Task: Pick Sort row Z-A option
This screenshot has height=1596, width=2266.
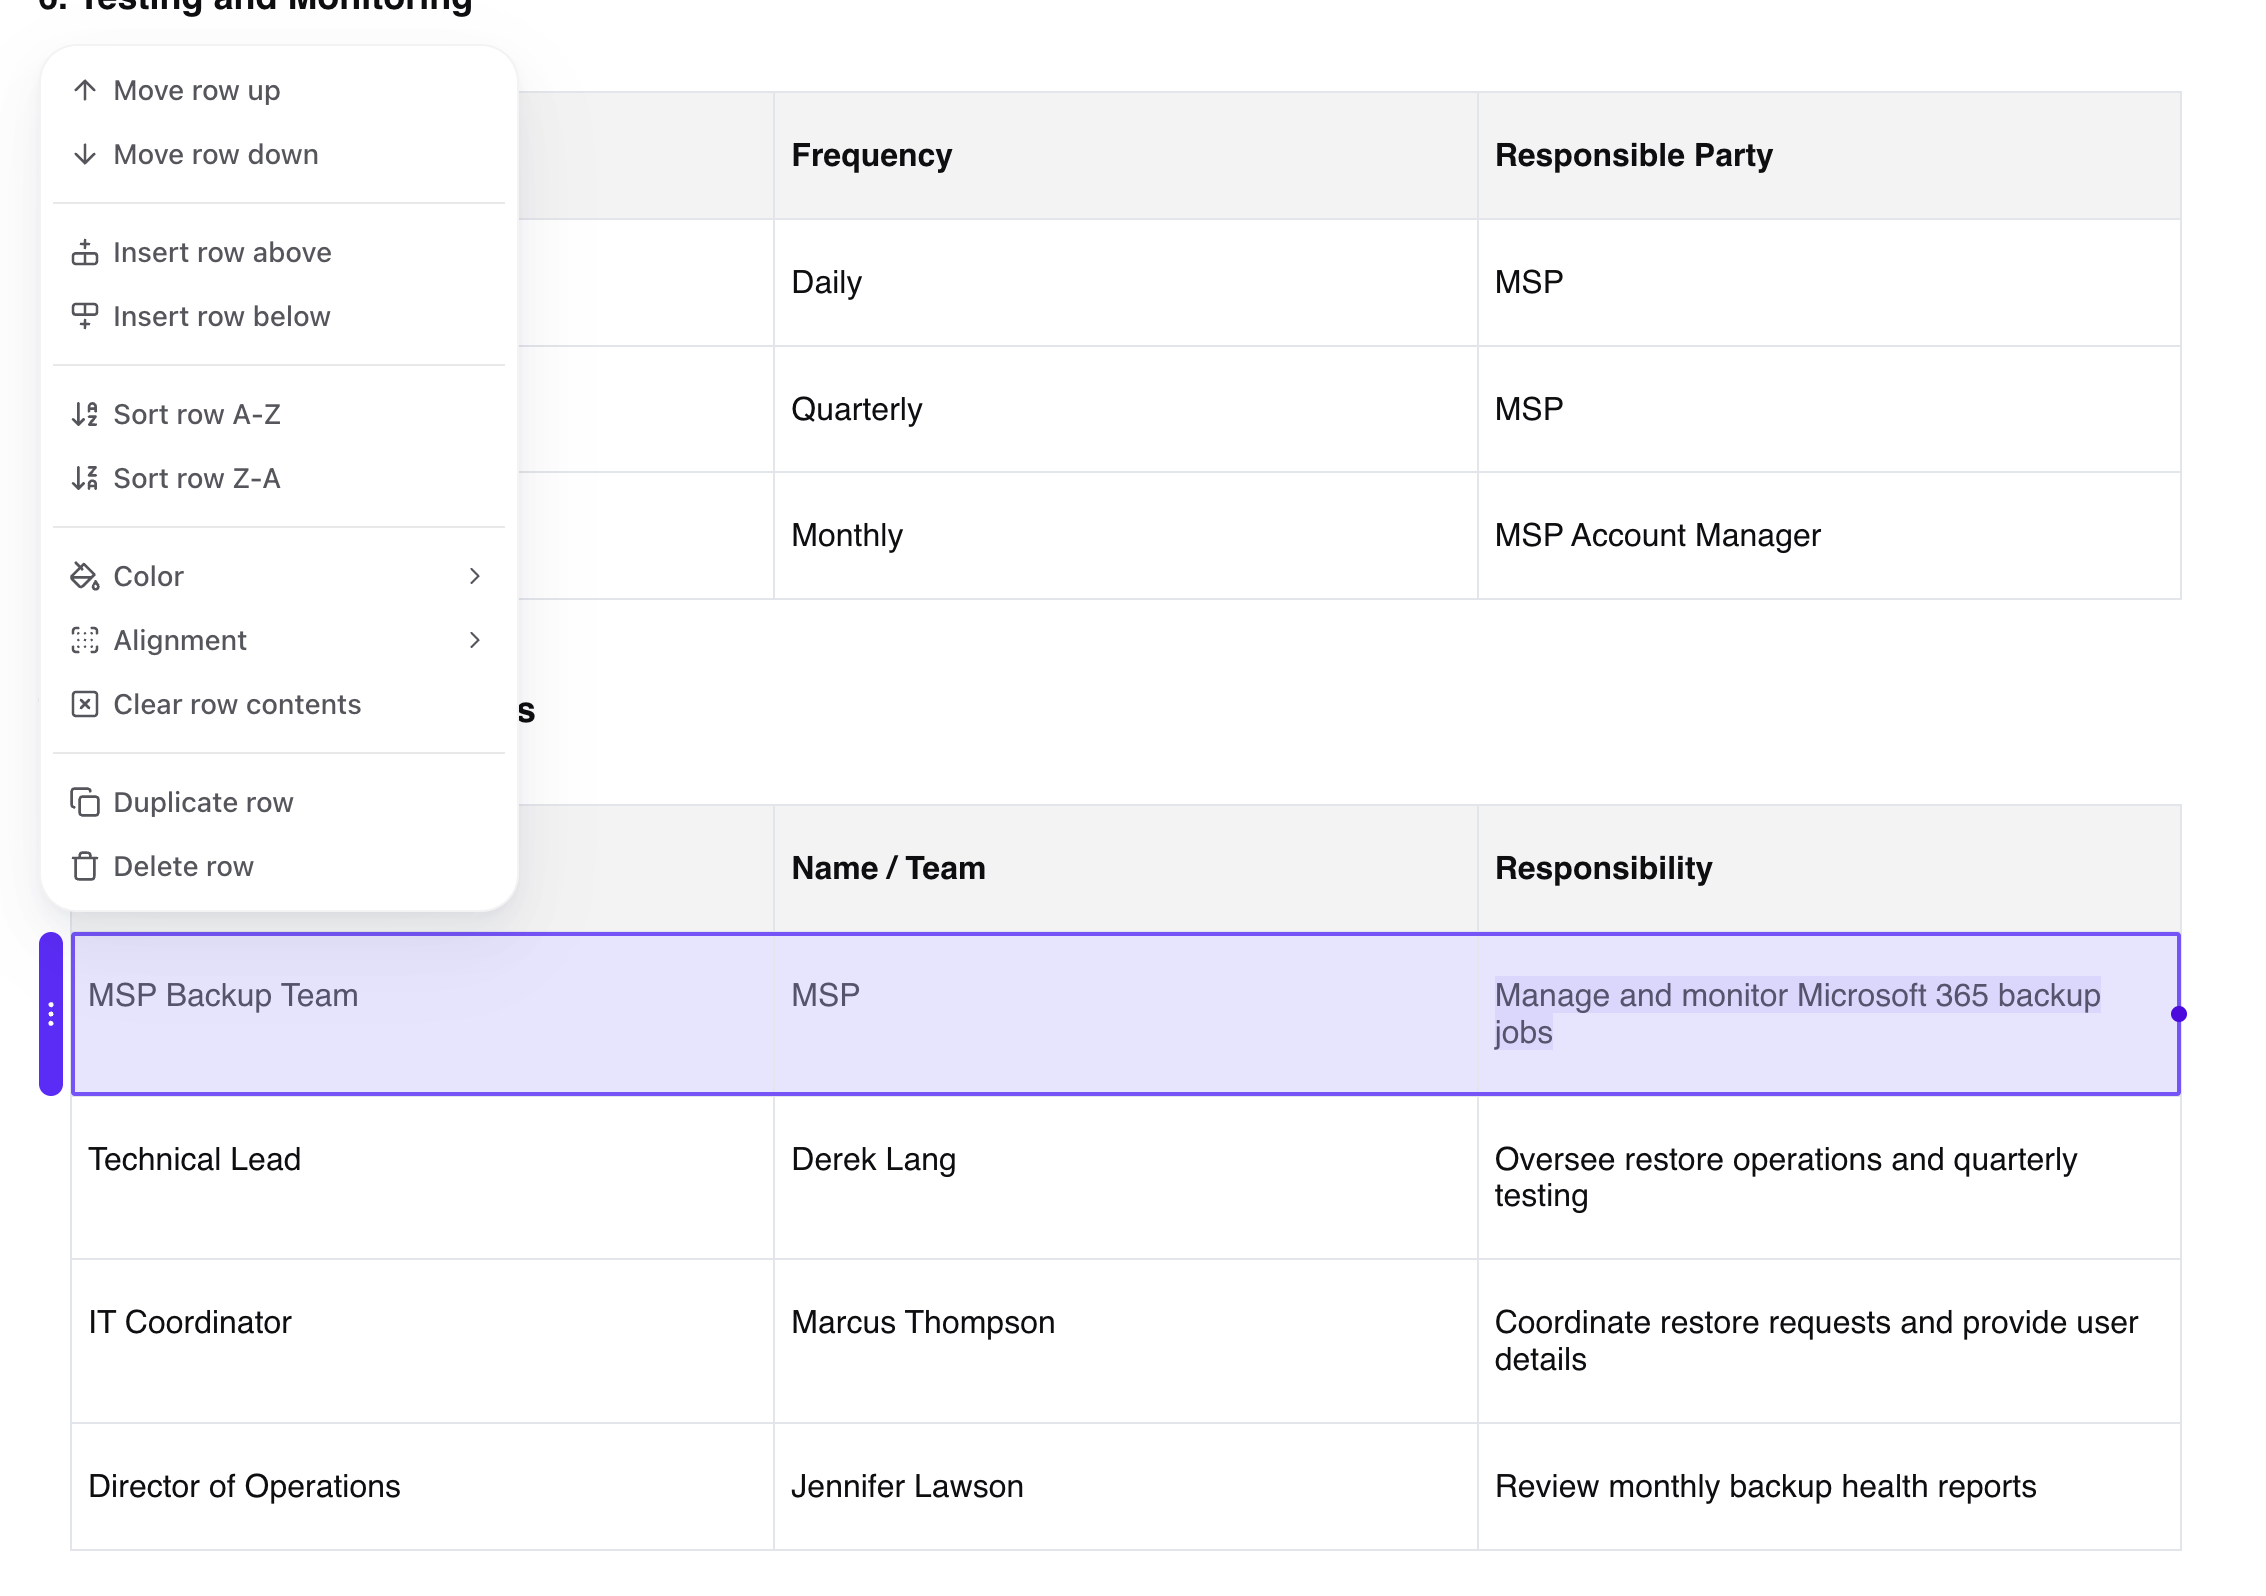Action: (x=279, y=478)
